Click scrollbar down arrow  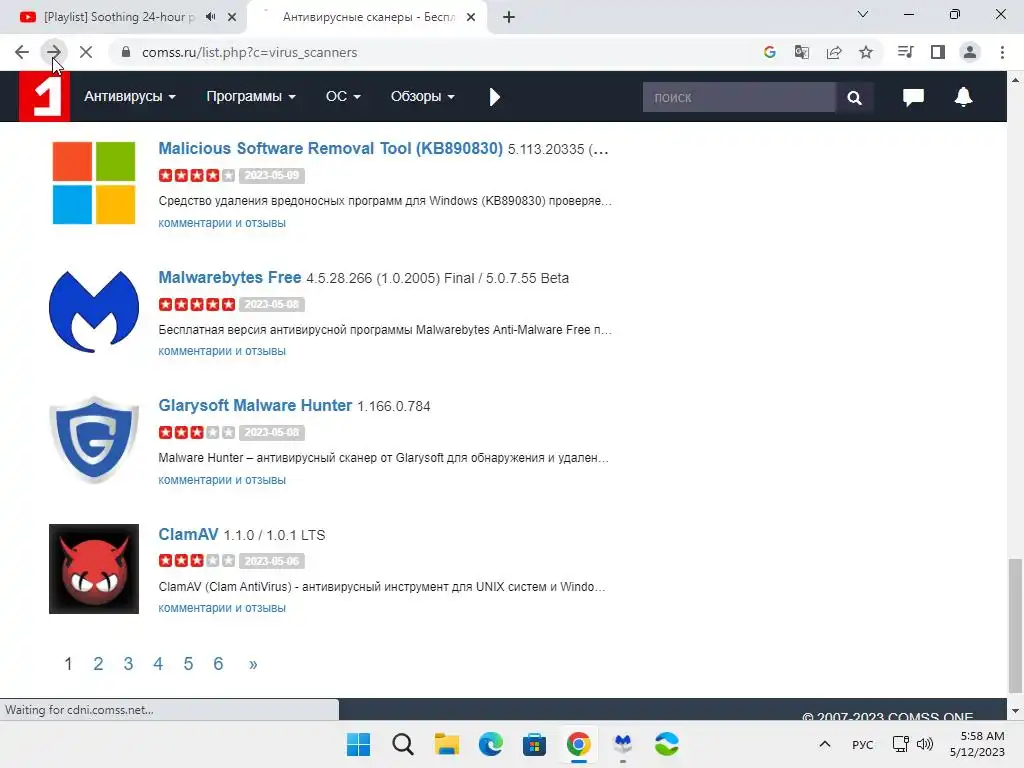click(x=1015, y=711)
